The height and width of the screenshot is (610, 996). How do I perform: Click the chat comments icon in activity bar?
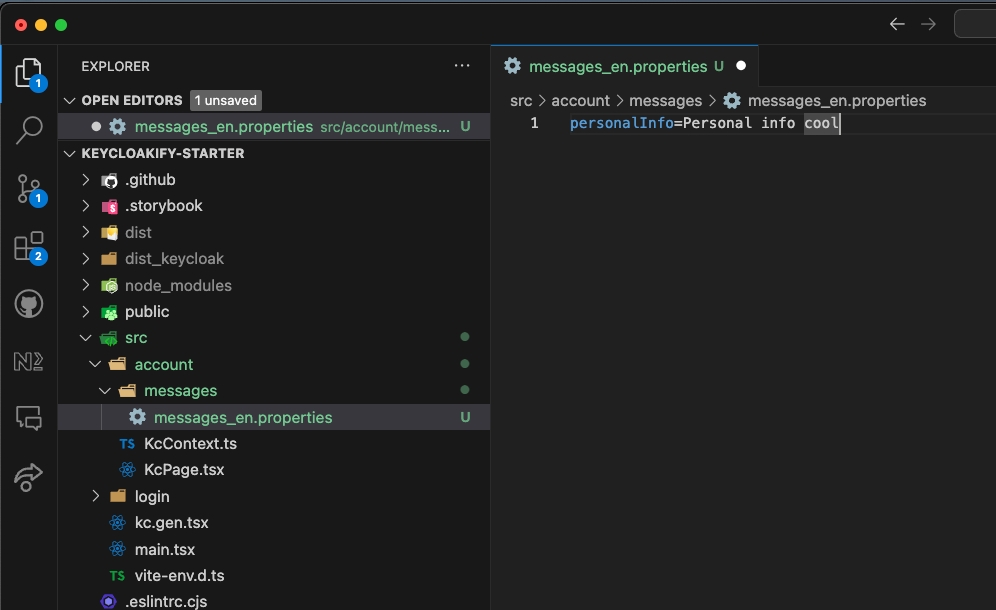click(29, 417)
